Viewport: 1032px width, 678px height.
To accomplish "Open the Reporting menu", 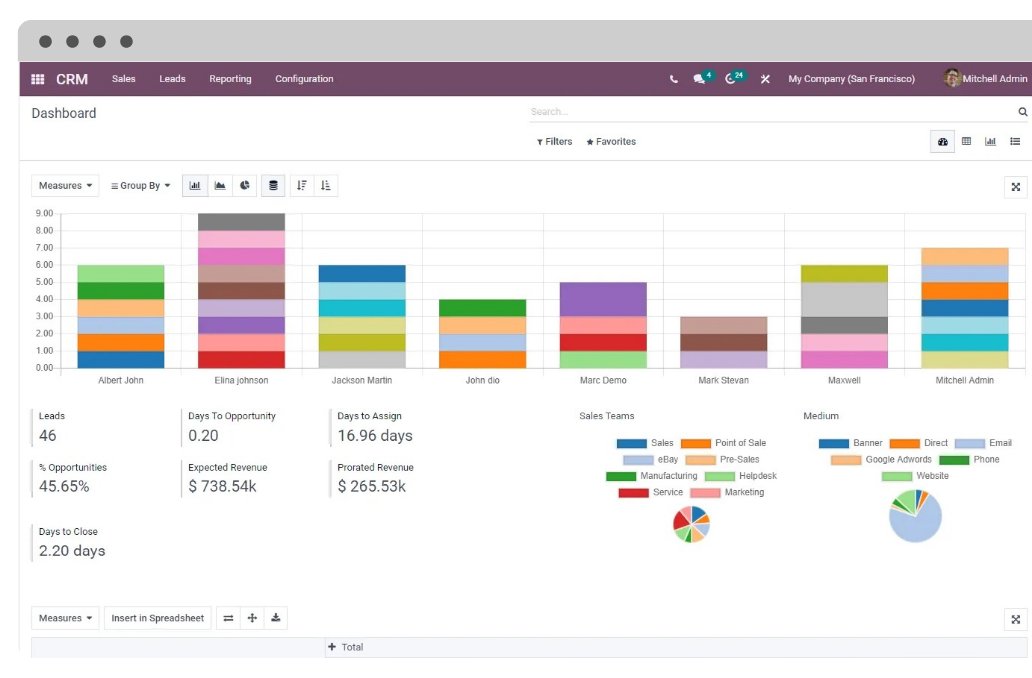I will tap(230, 79).
